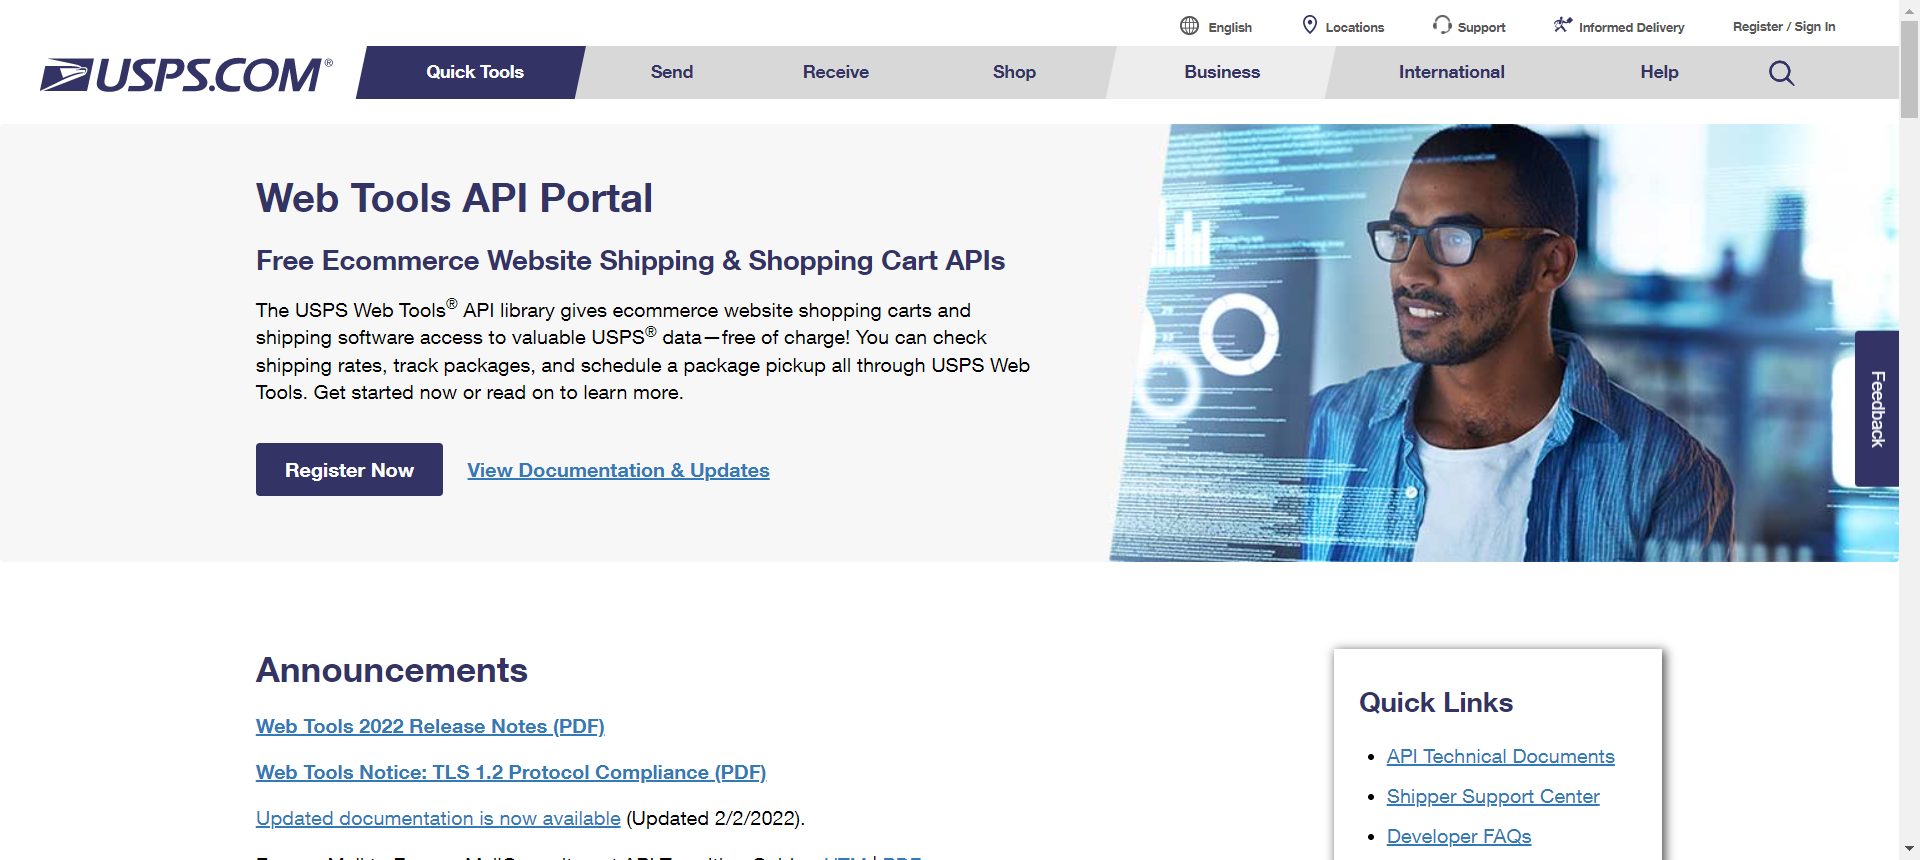Open Shipper Support Center quick link
The width and height of the screenshot is (1920, 860).
pos(1493,796)
